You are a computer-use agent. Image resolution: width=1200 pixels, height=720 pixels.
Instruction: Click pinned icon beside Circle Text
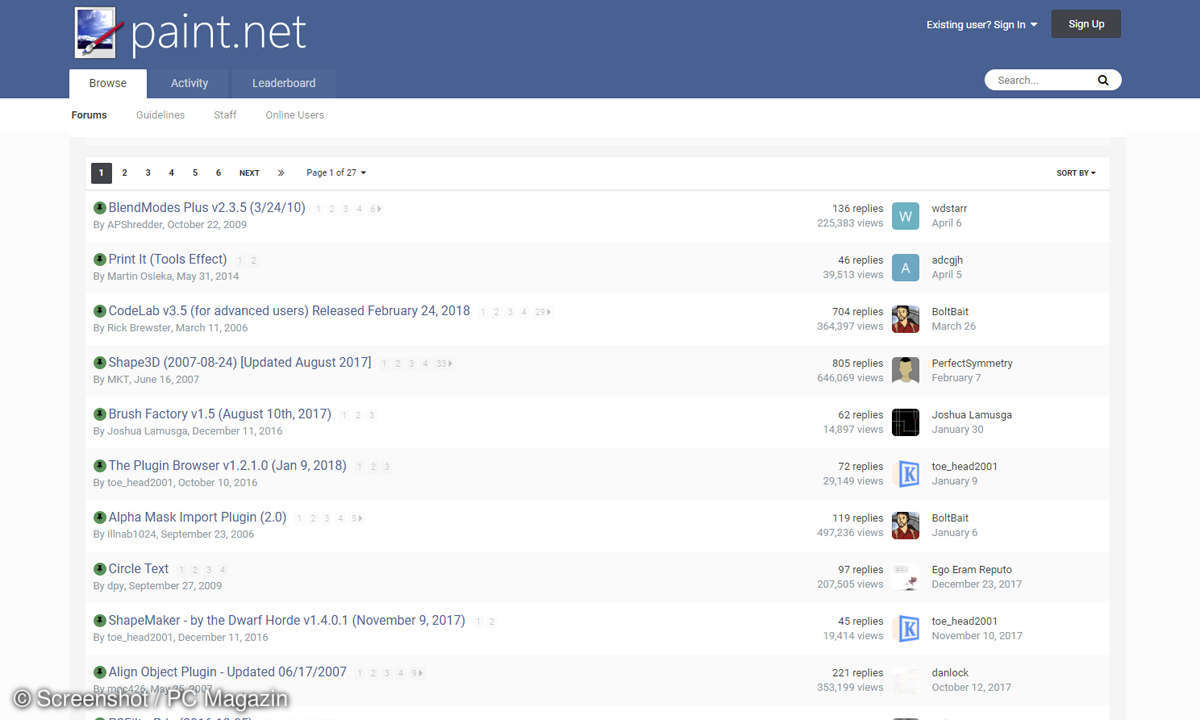pos(100,569)
